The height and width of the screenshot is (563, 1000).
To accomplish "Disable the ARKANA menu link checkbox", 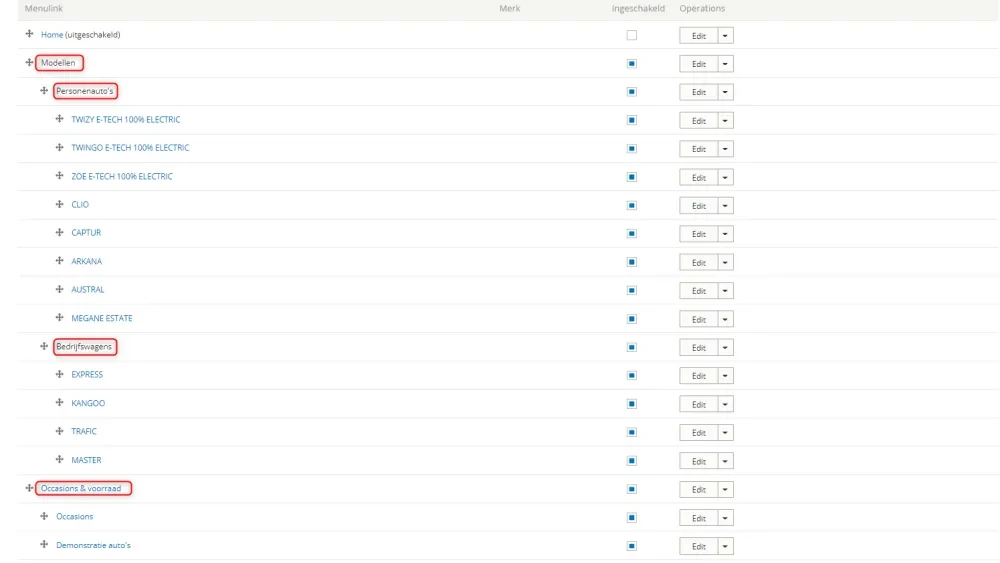I will (631, 262).
